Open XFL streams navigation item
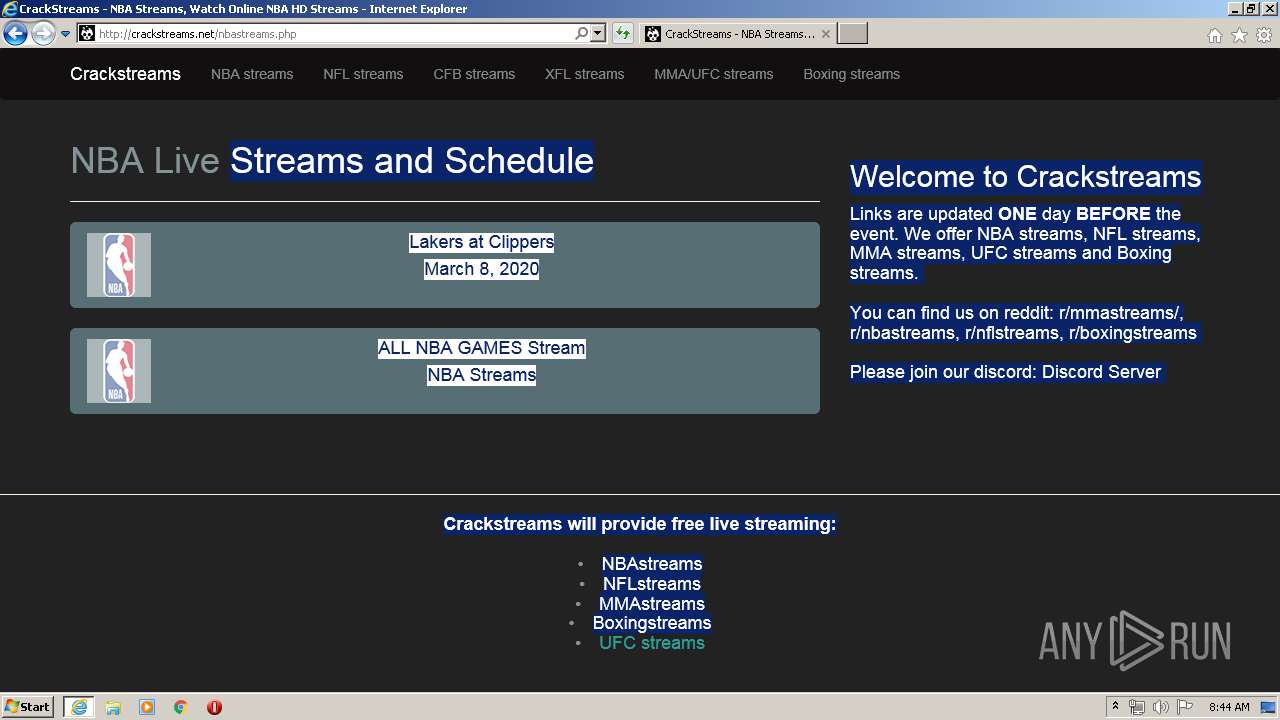Image resolution: width=1280 pixels, height=720 pixels. 584,74
